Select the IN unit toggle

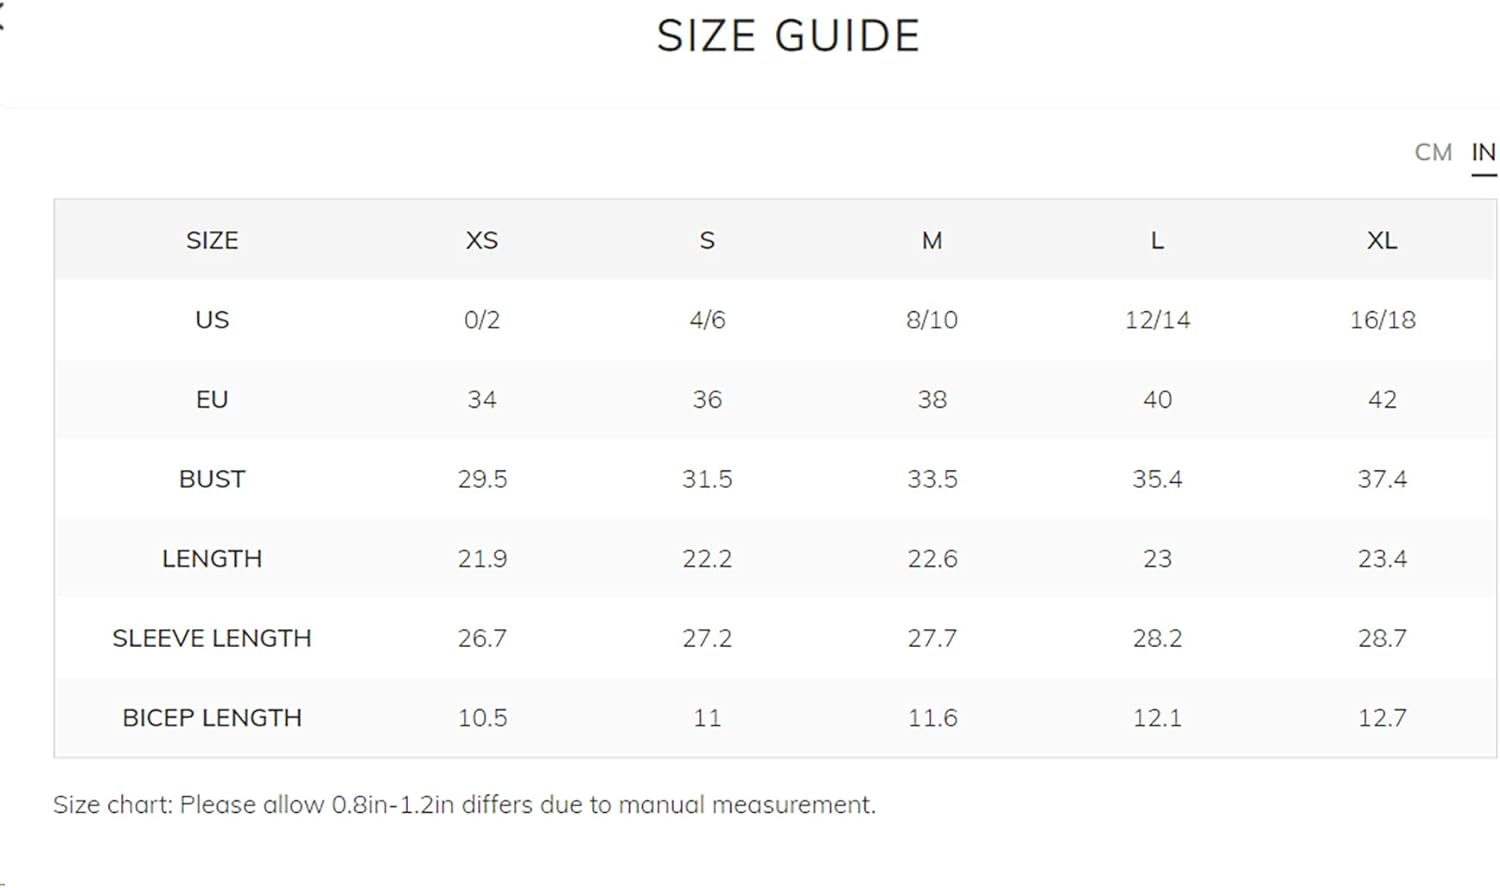[1483, 153]
